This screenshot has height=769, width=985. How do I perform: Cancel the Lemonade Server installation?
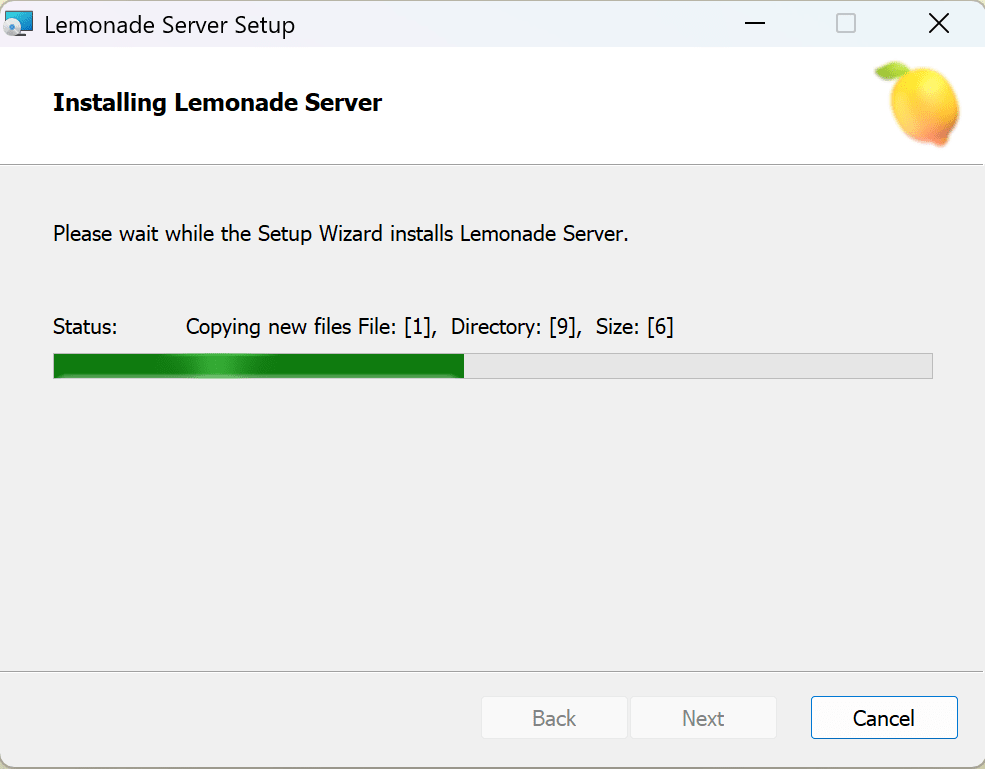(x=883, y=718)
